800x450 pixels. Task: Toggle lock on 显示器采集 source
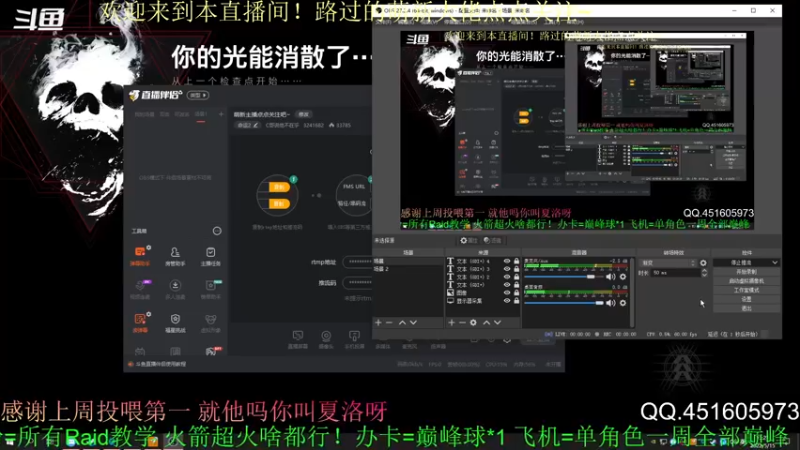tap(516, 301)
